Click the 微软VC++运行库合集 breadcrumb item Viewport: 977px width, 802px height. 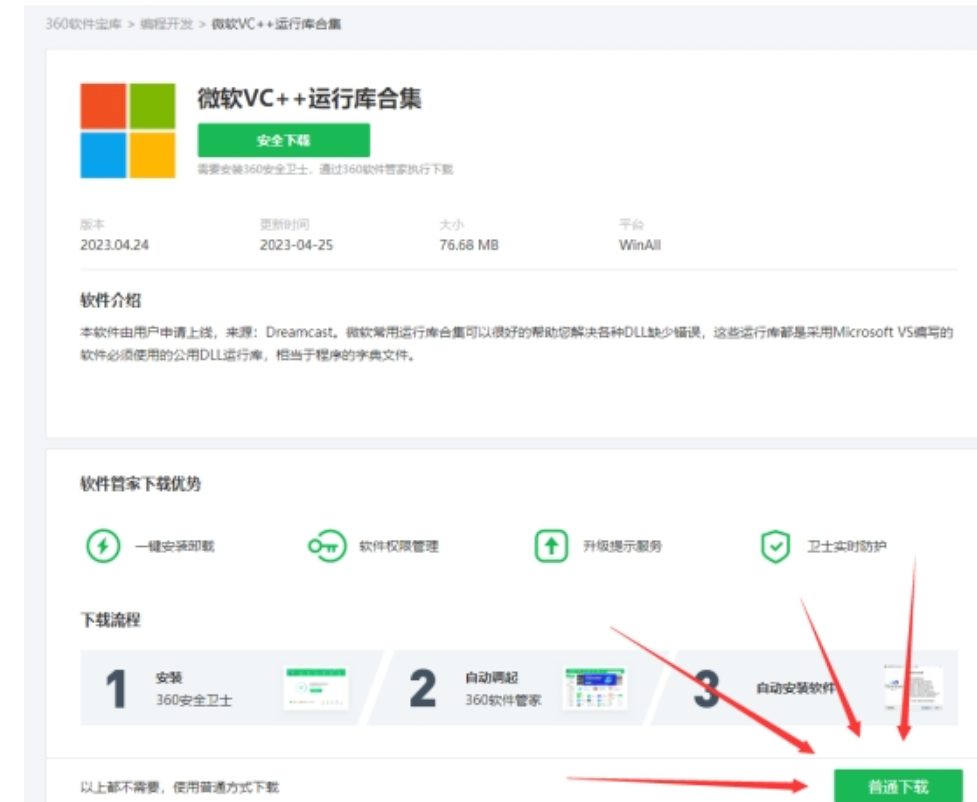[x=276, y=24]
